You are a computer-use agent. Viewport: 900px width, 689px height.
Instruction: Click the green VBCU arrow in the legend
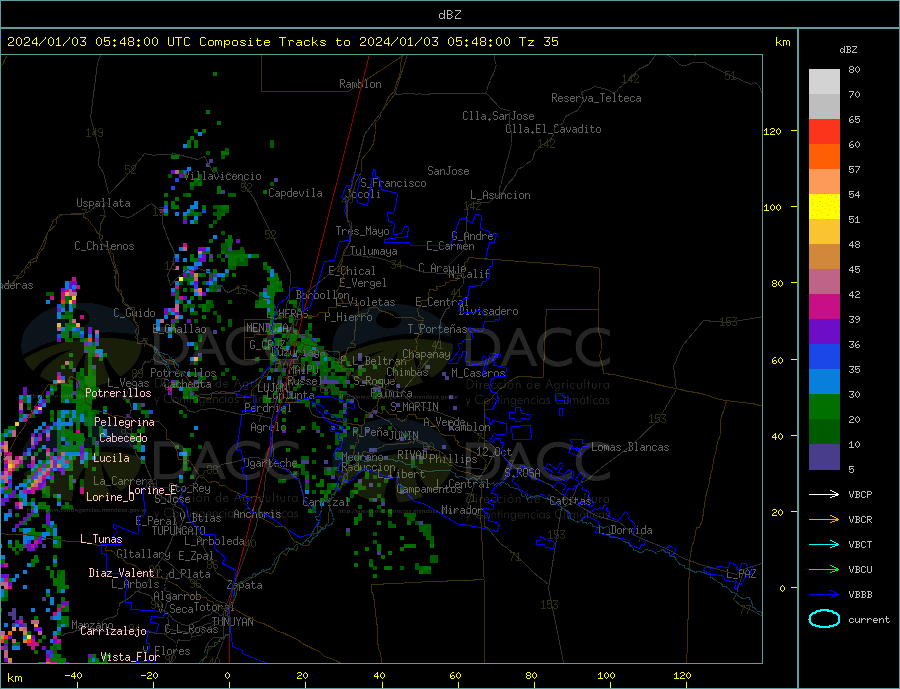824,570
